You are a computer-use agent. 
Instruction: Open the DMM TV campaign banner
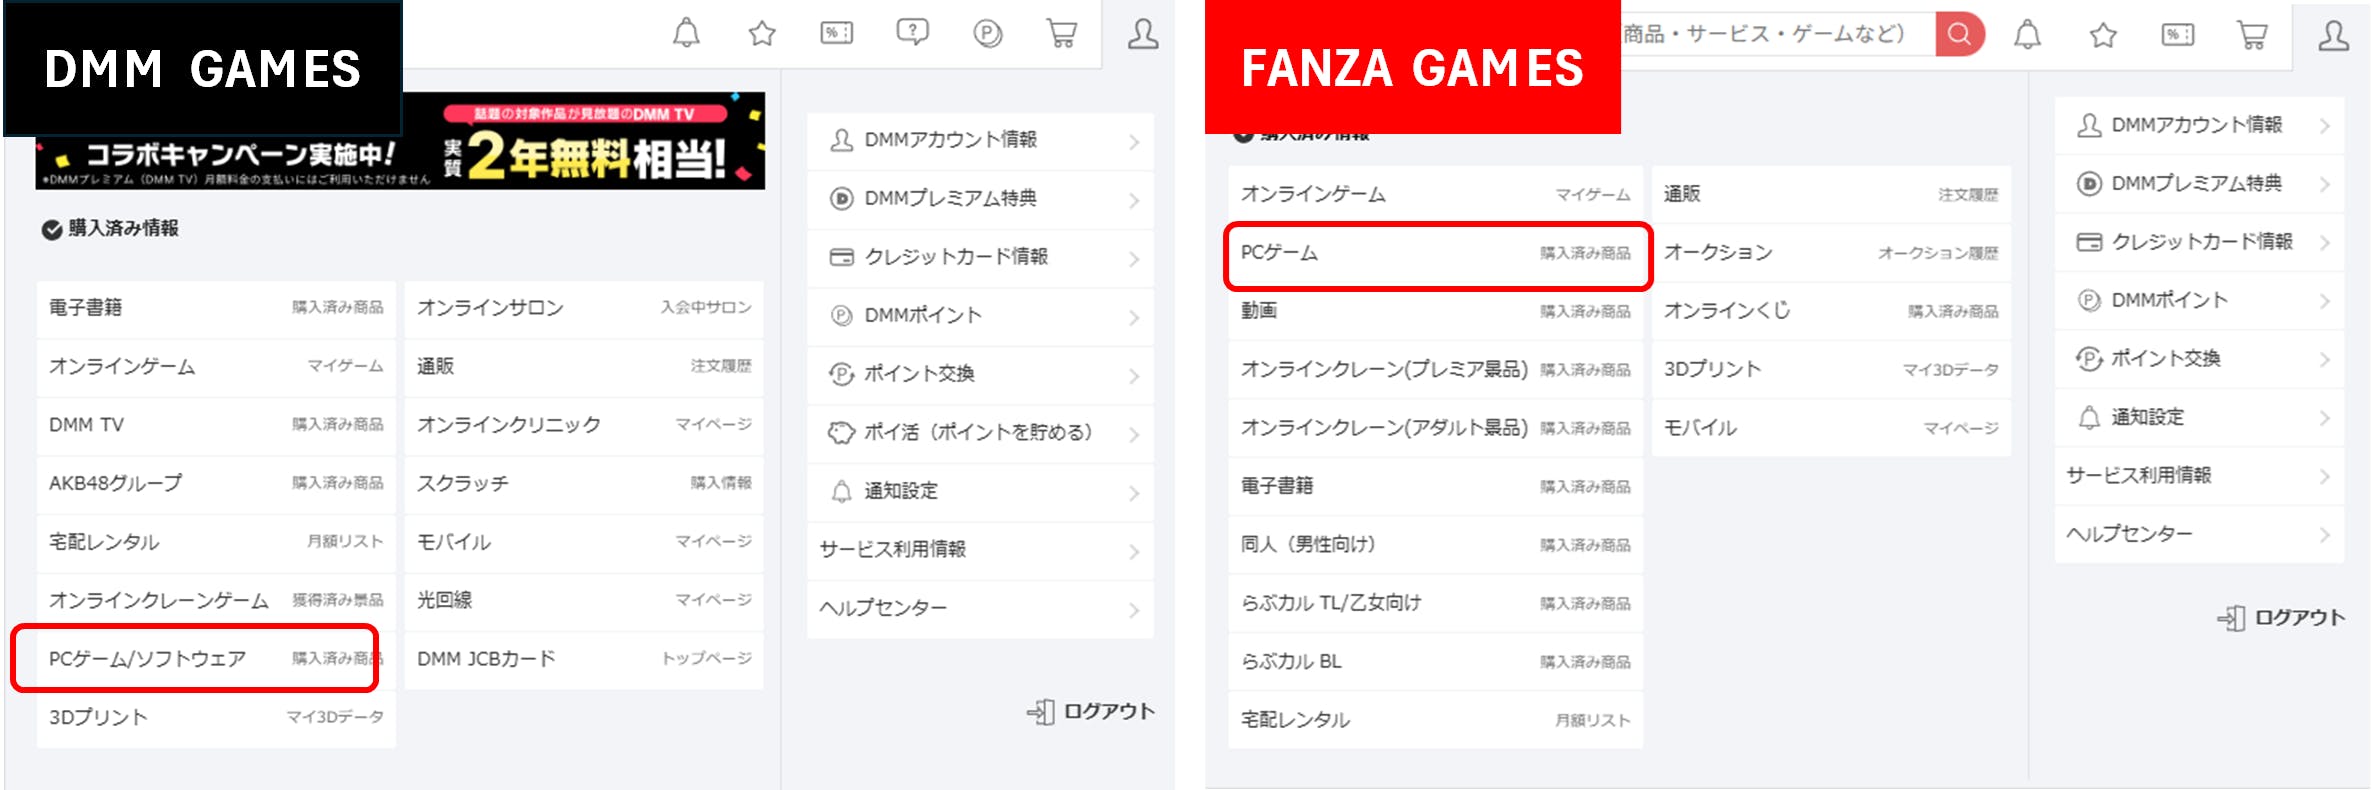[400, 142]
